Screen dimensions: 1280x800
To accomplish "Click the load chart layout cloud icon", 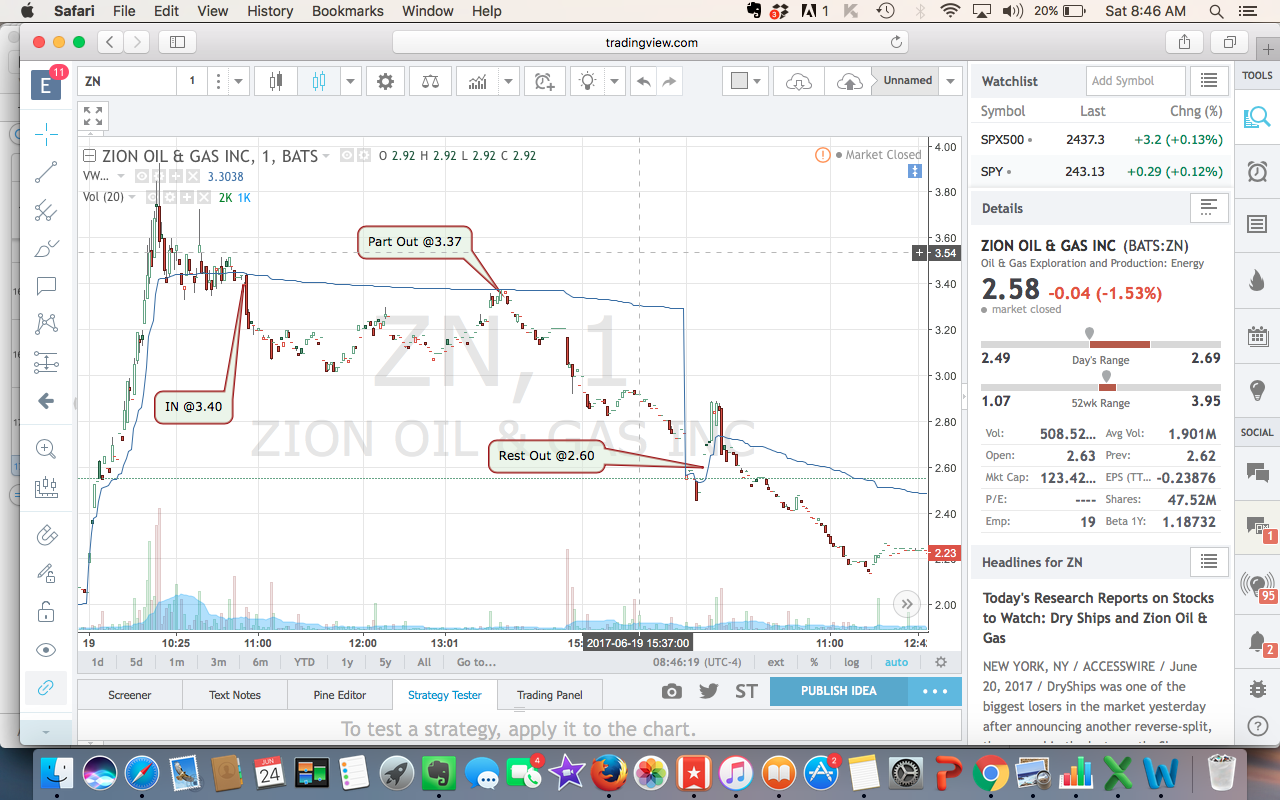I will point(799,81).
